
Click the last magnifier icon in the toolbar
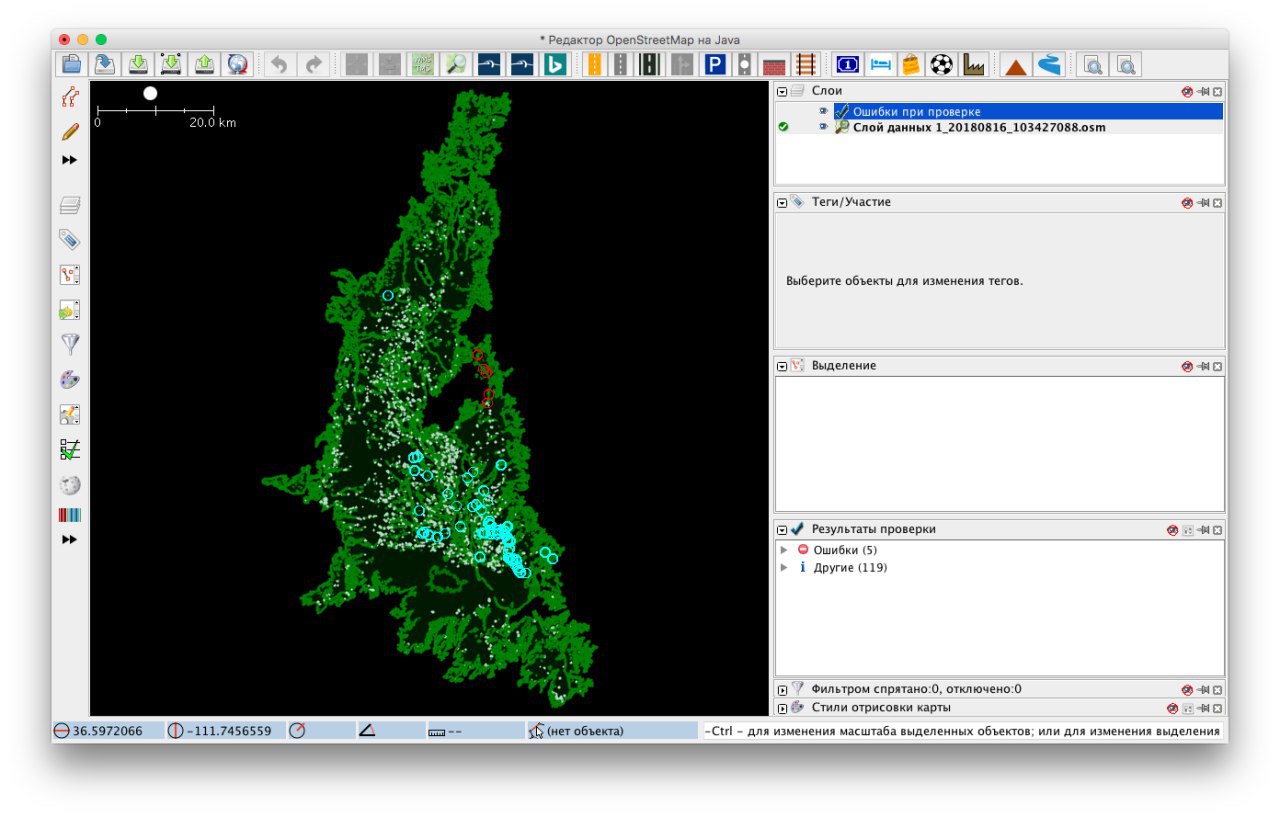pos(1126,64)
